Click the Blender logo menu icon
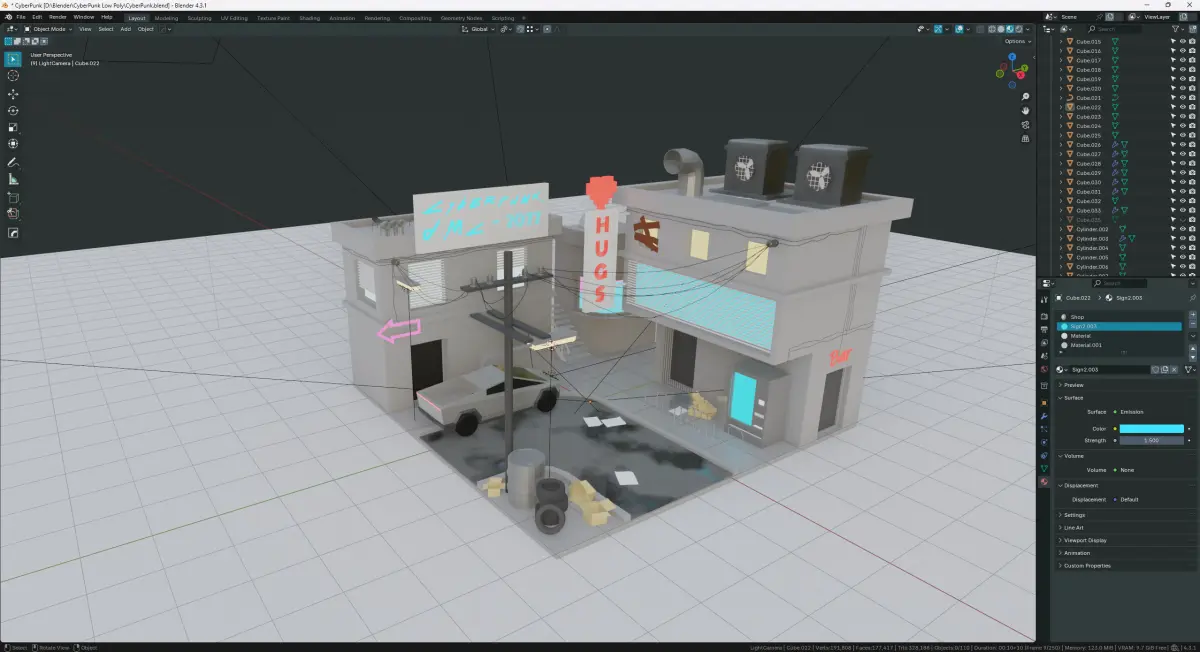 tap(8, 17)
